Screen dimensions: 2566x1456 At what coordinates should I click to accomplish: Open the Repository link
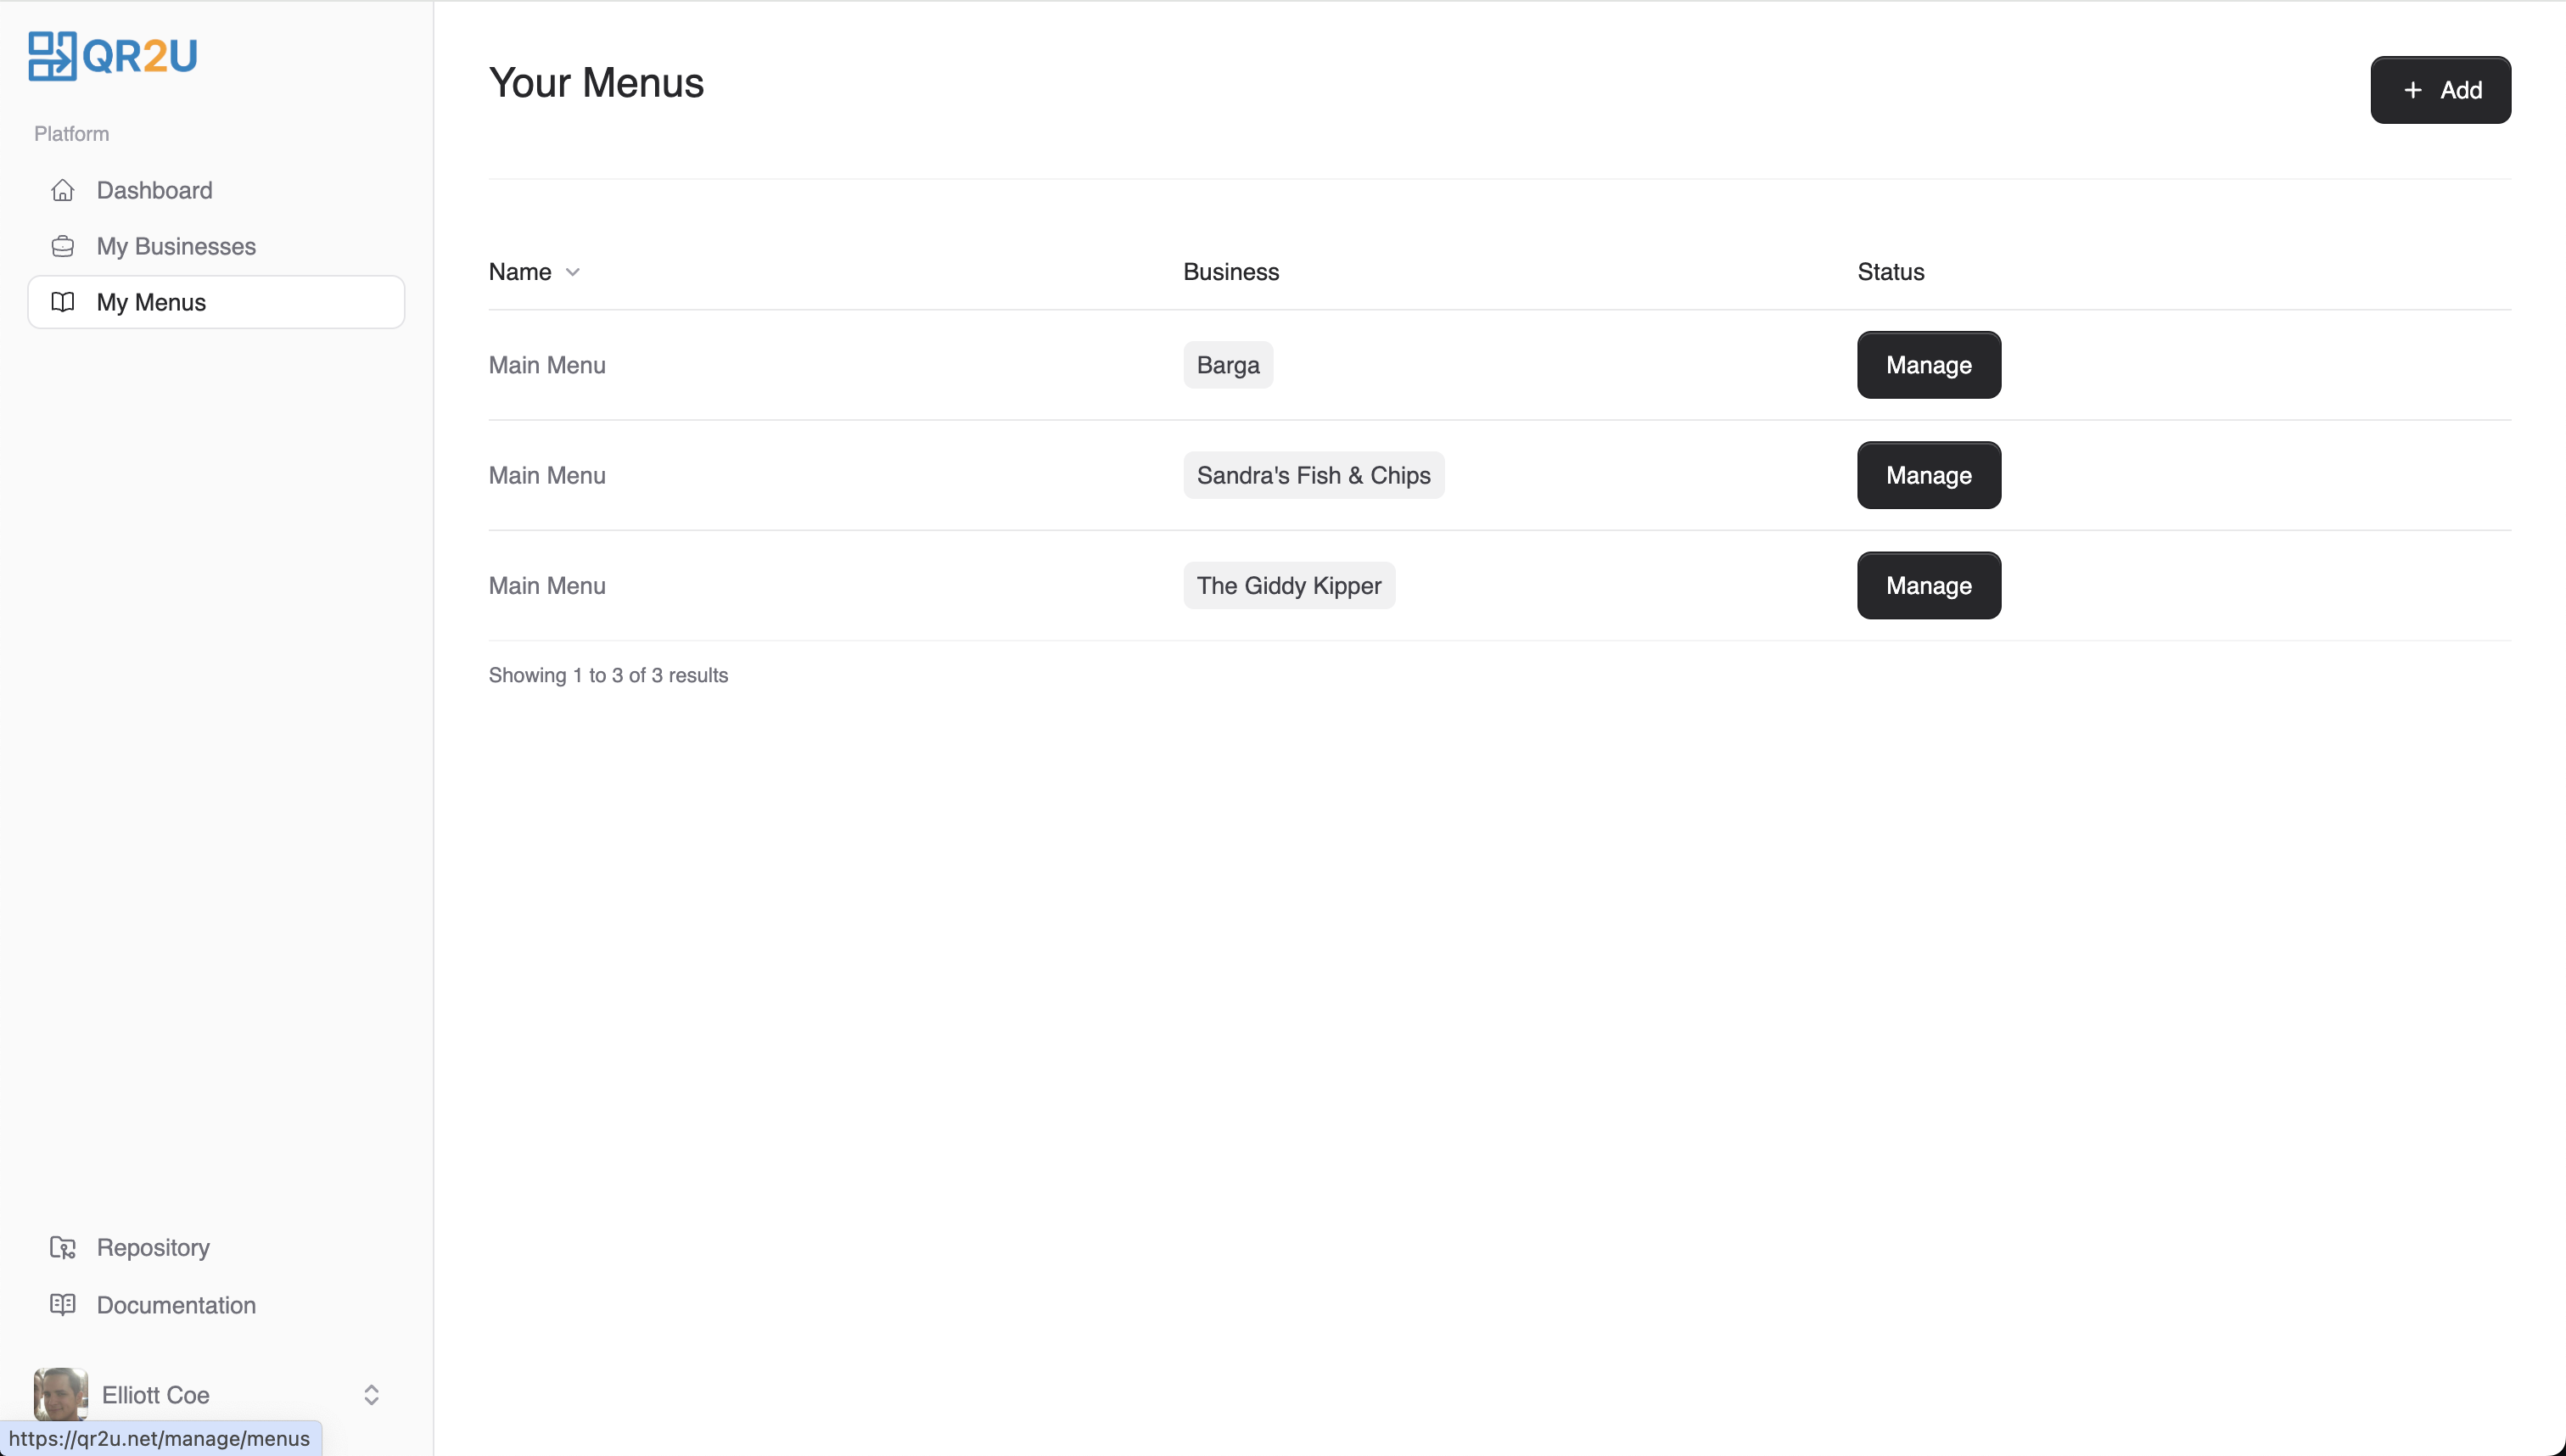tap(153, 1247)
